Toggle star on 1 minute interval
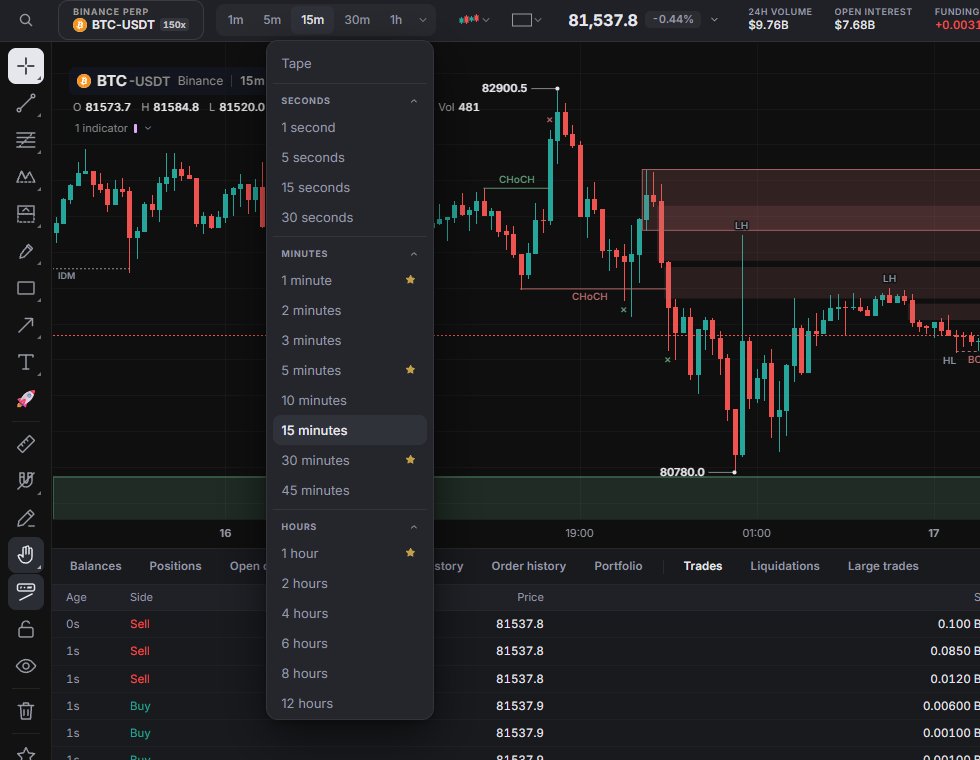 point(411,280)
